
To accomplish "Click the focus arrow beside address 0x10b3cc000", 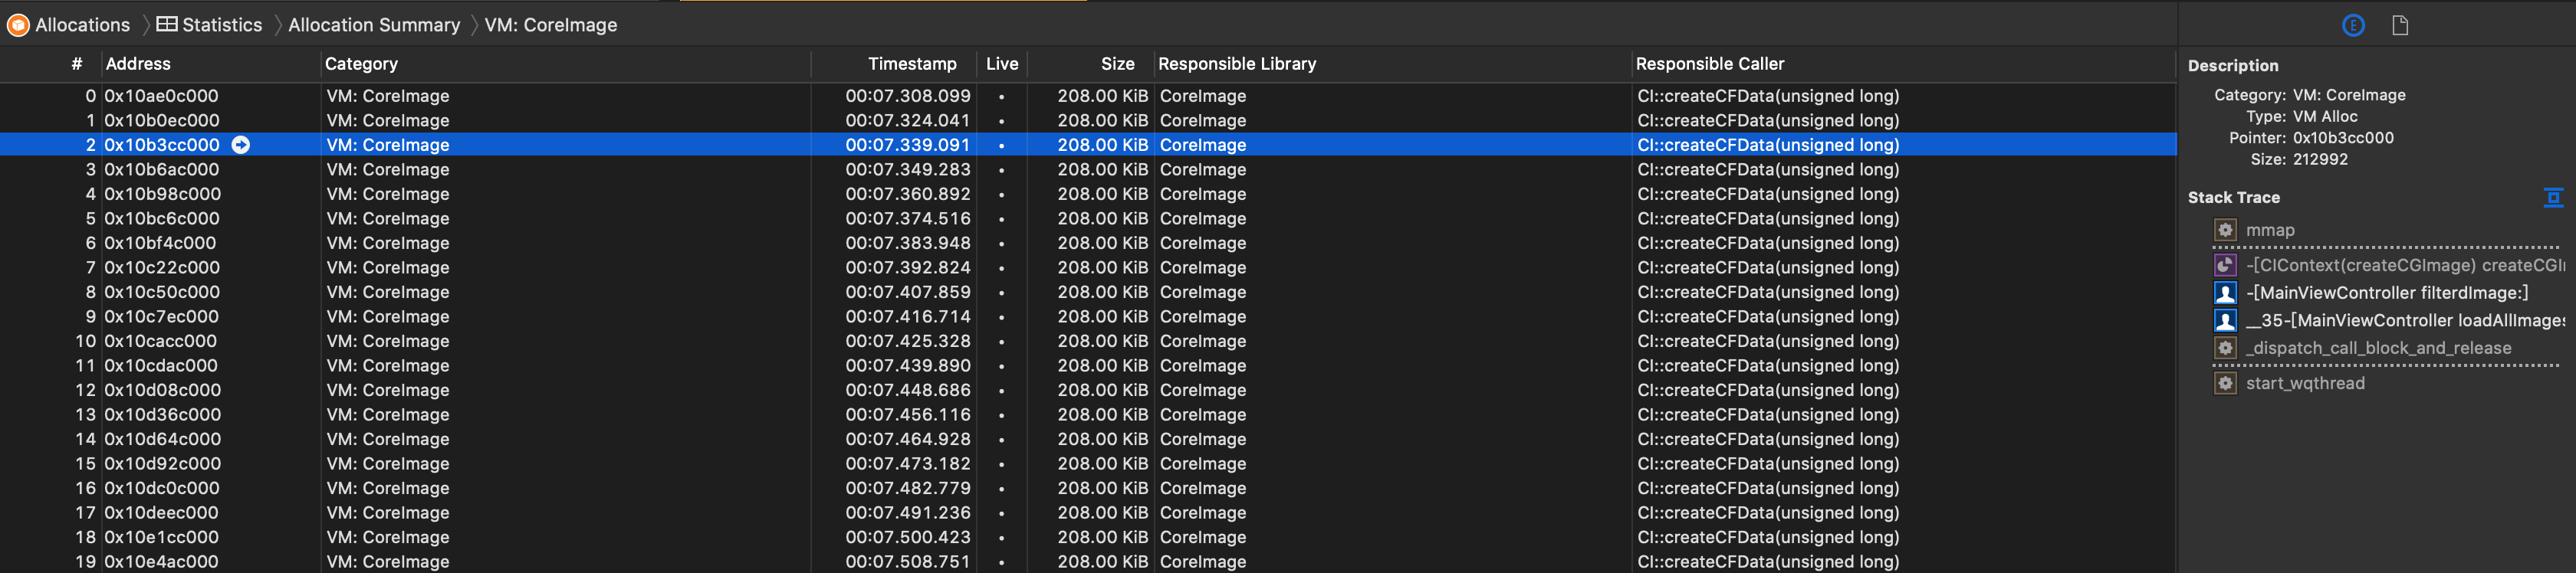I will (240, 145).
